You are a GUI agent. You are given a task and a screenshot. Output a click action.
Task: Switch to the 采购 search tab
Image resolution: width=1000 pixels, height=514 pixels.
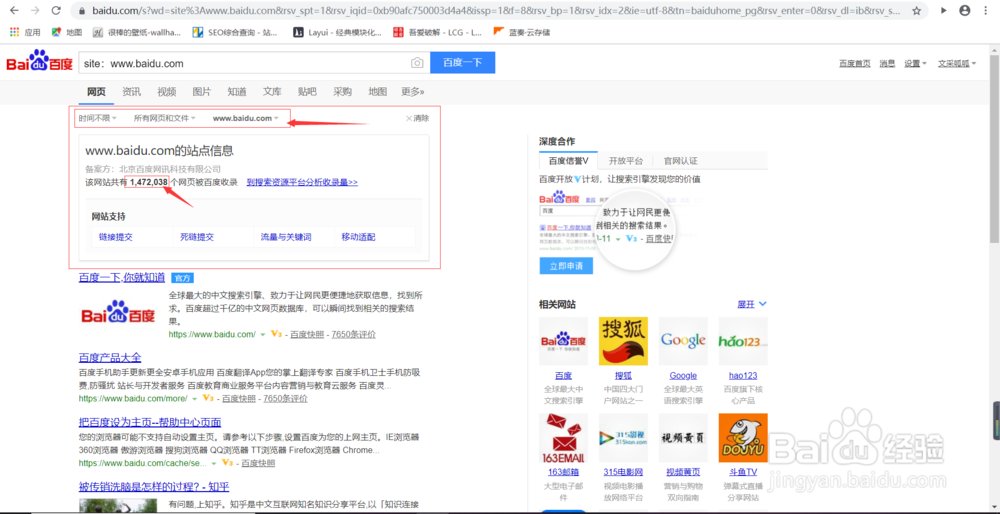click(x=342, y=92)
